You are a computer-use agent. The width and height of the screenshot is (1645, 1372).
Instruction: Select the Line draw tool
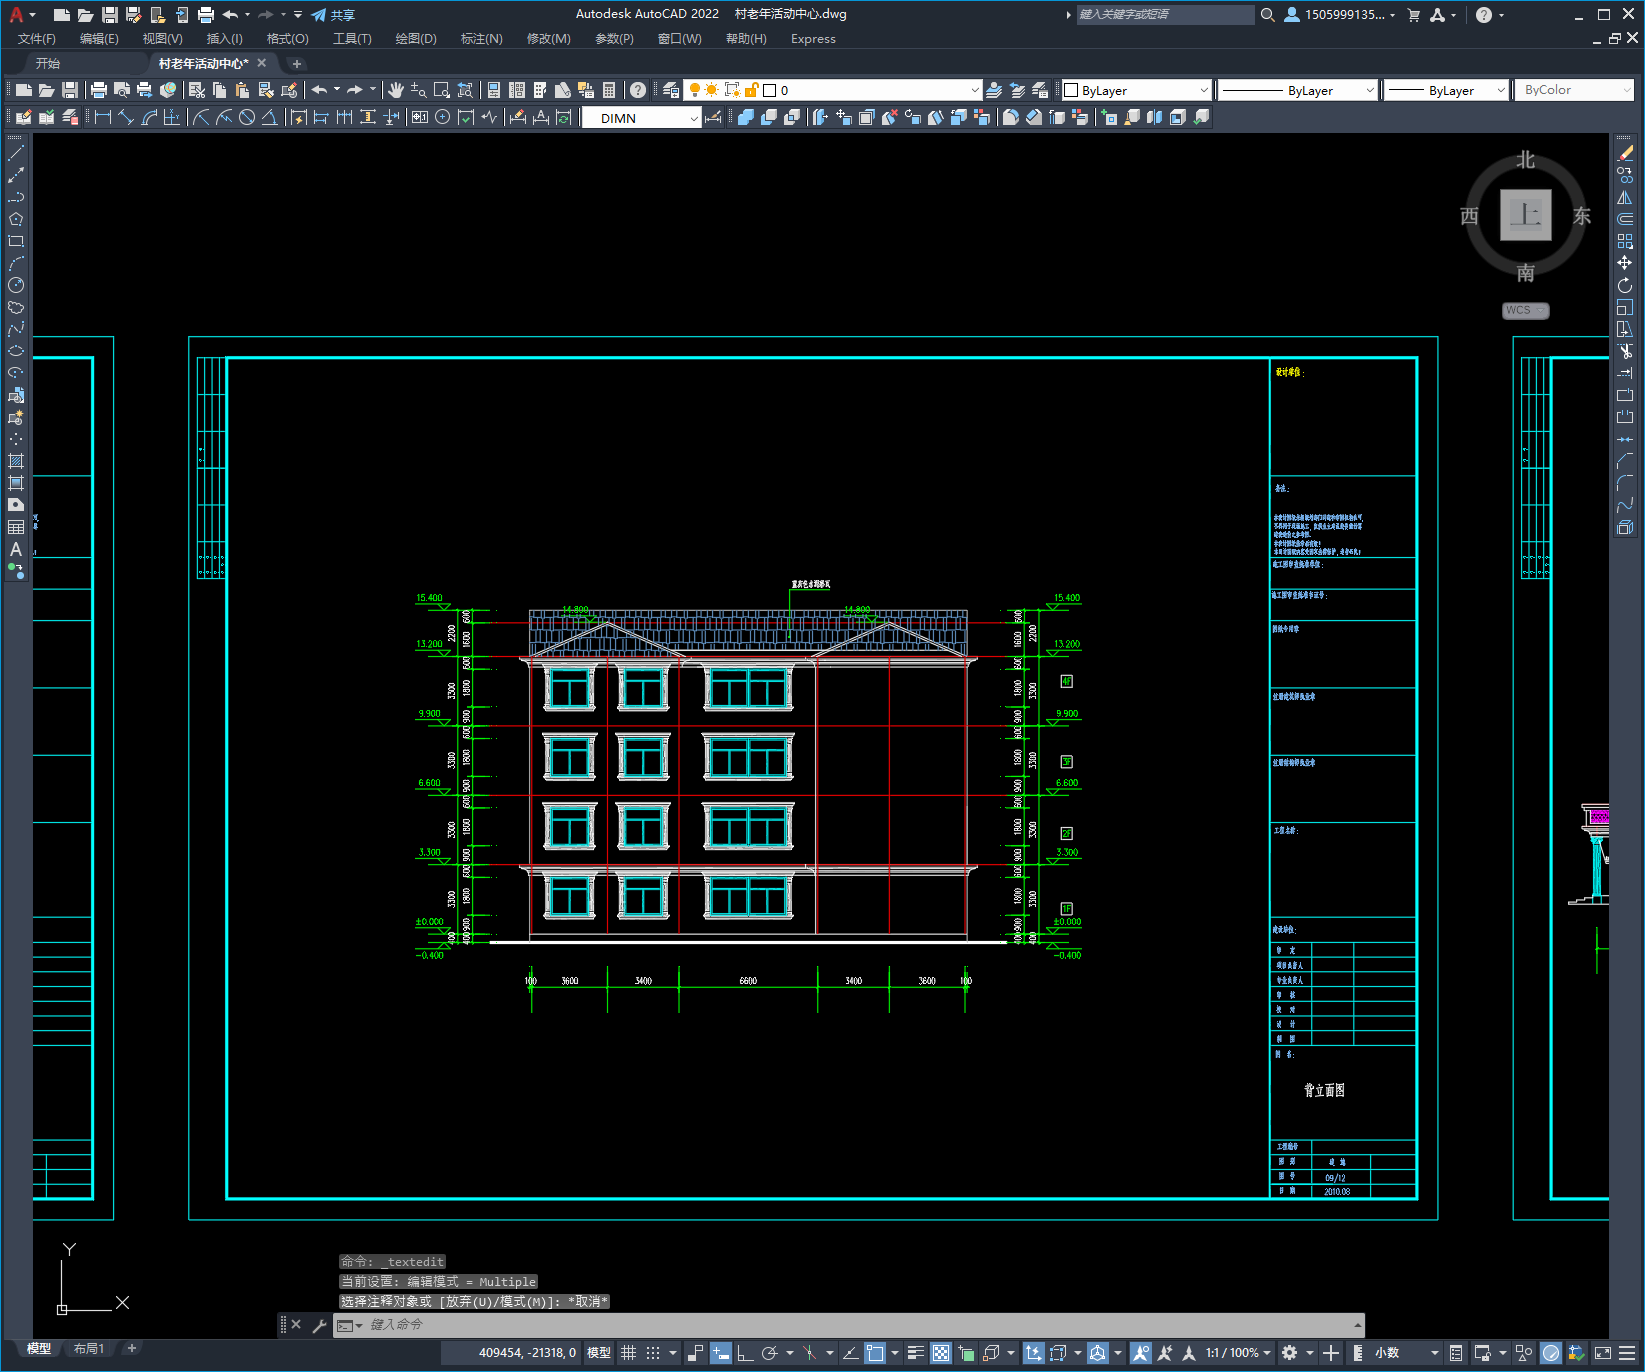point(16,153)
